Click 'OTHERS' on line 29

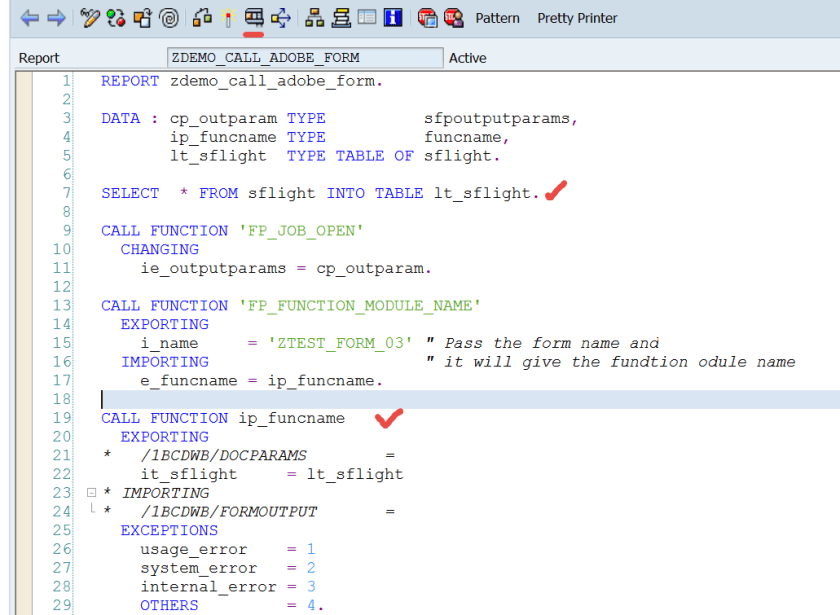[169, 605]
